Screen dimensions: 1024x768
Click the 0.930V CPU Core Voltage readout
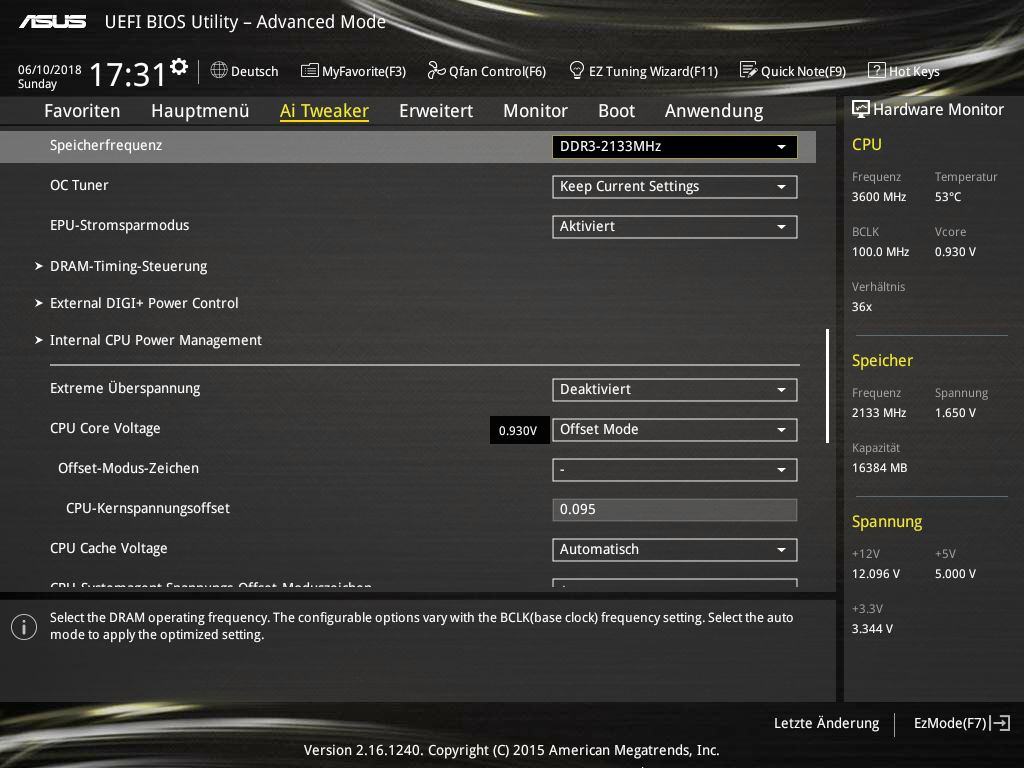click(x=519, y=430)
